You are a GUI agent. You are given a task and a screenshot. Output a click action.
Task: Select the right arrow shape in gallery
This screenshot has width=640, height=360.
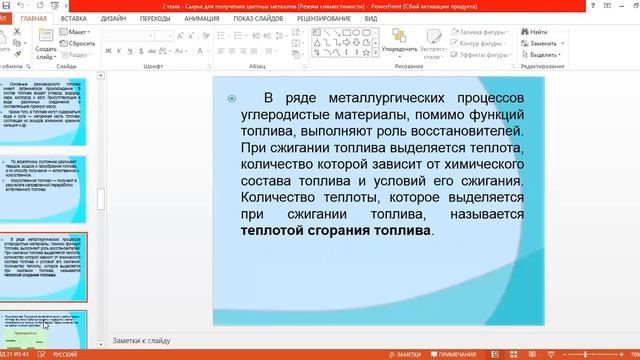click(x=347, y=42)
